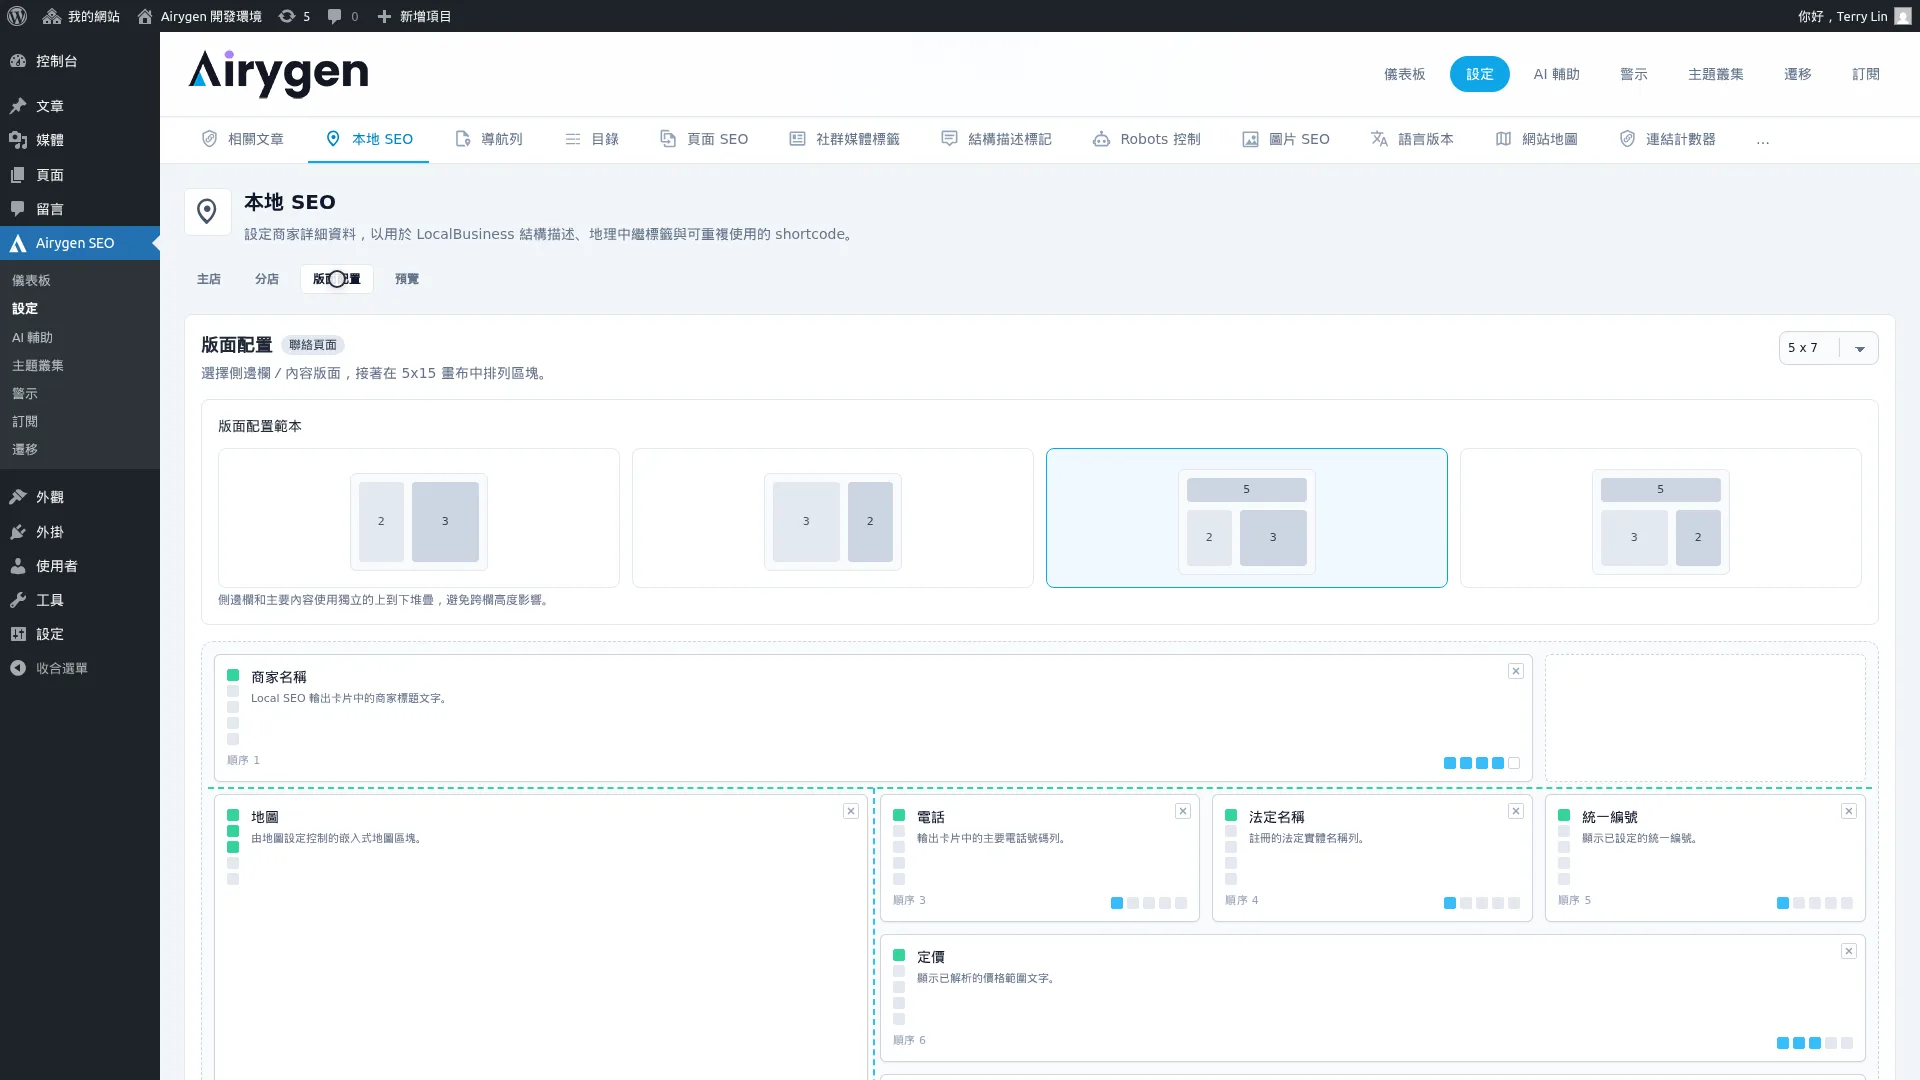Open 外掛 in the WordPress sidebar
This screenshot has height=1080, width=1920.
(x=80, y=532)
